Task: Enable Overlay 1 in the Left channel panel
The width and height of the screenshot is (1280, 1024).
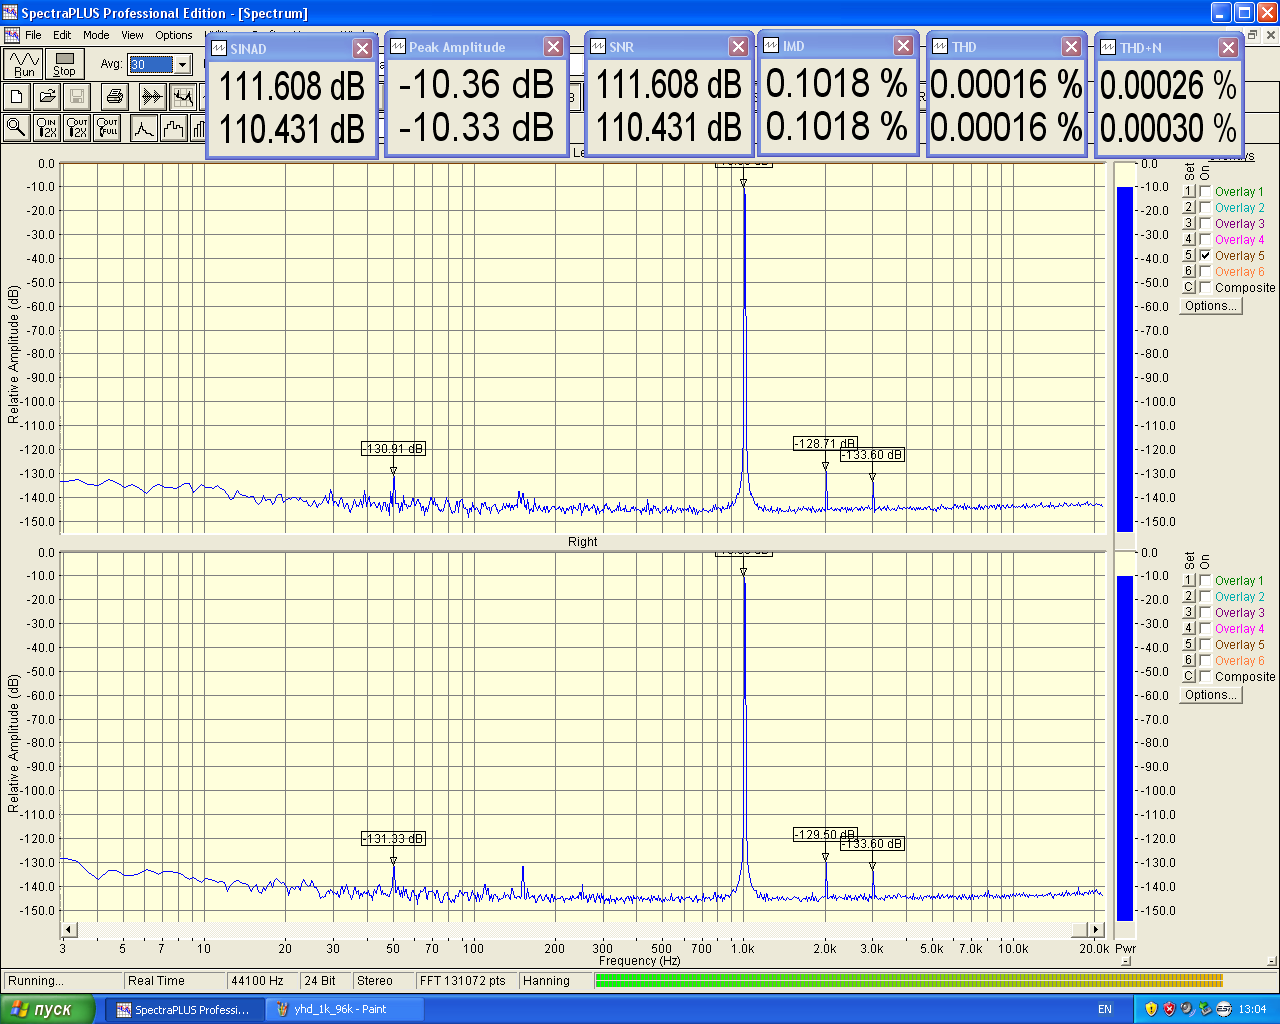Action: 1205,192
